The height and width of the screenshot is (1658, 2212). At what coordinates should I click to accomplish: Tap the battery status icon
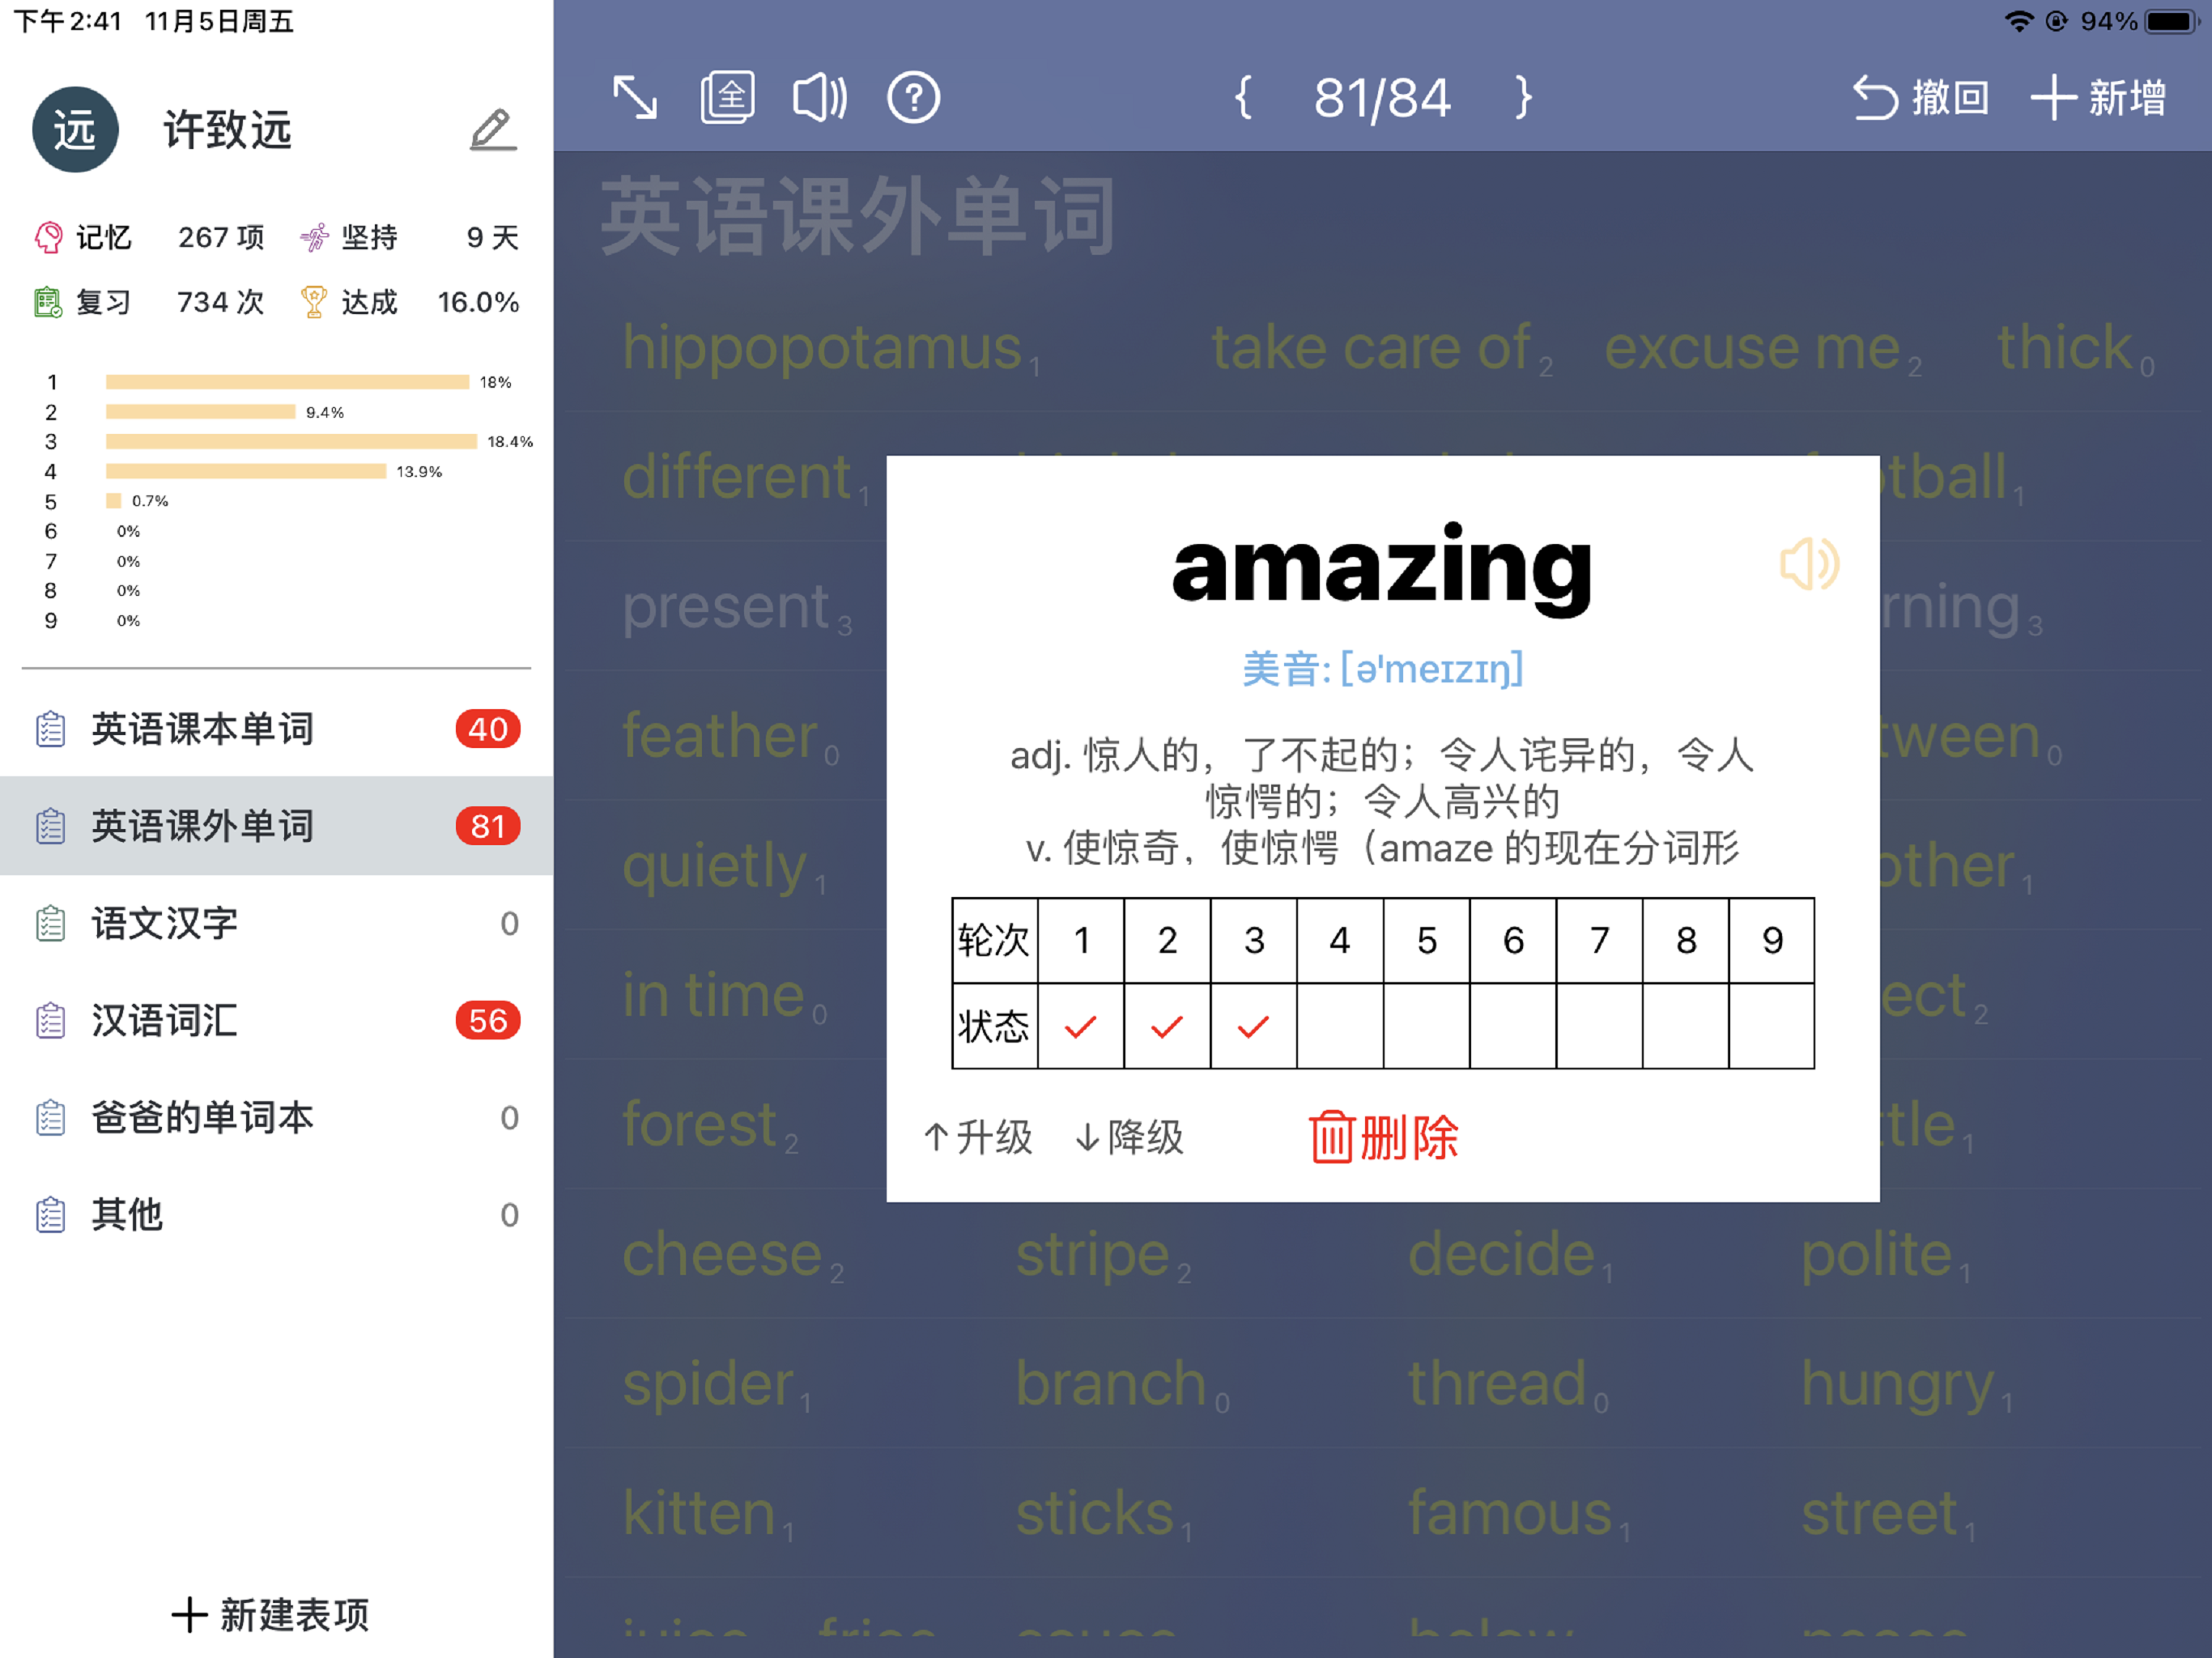point(2171,21)
